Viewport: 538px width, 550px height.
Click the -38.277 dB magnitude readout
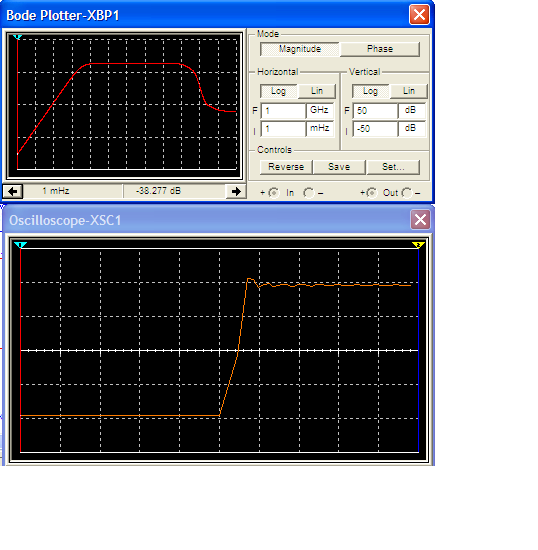tap(174, 191)
